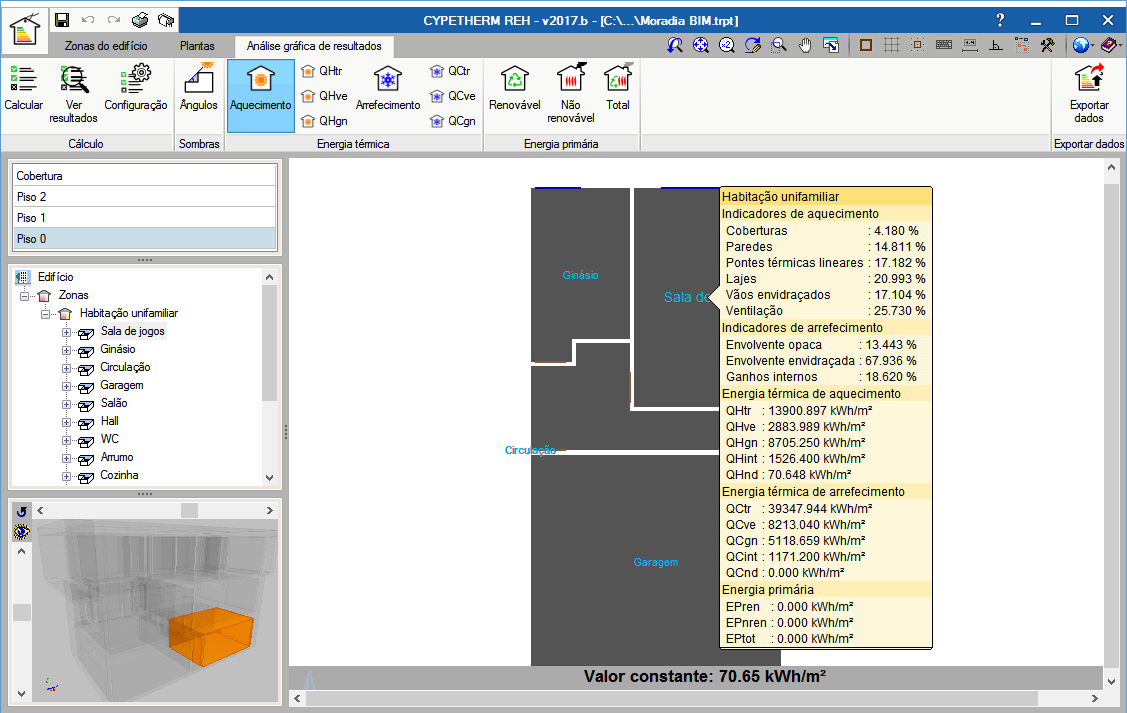Click the dimension measuring icon
Image resolution: width=1127 pixels, height=713 pixels.
(x=970, y=45)
